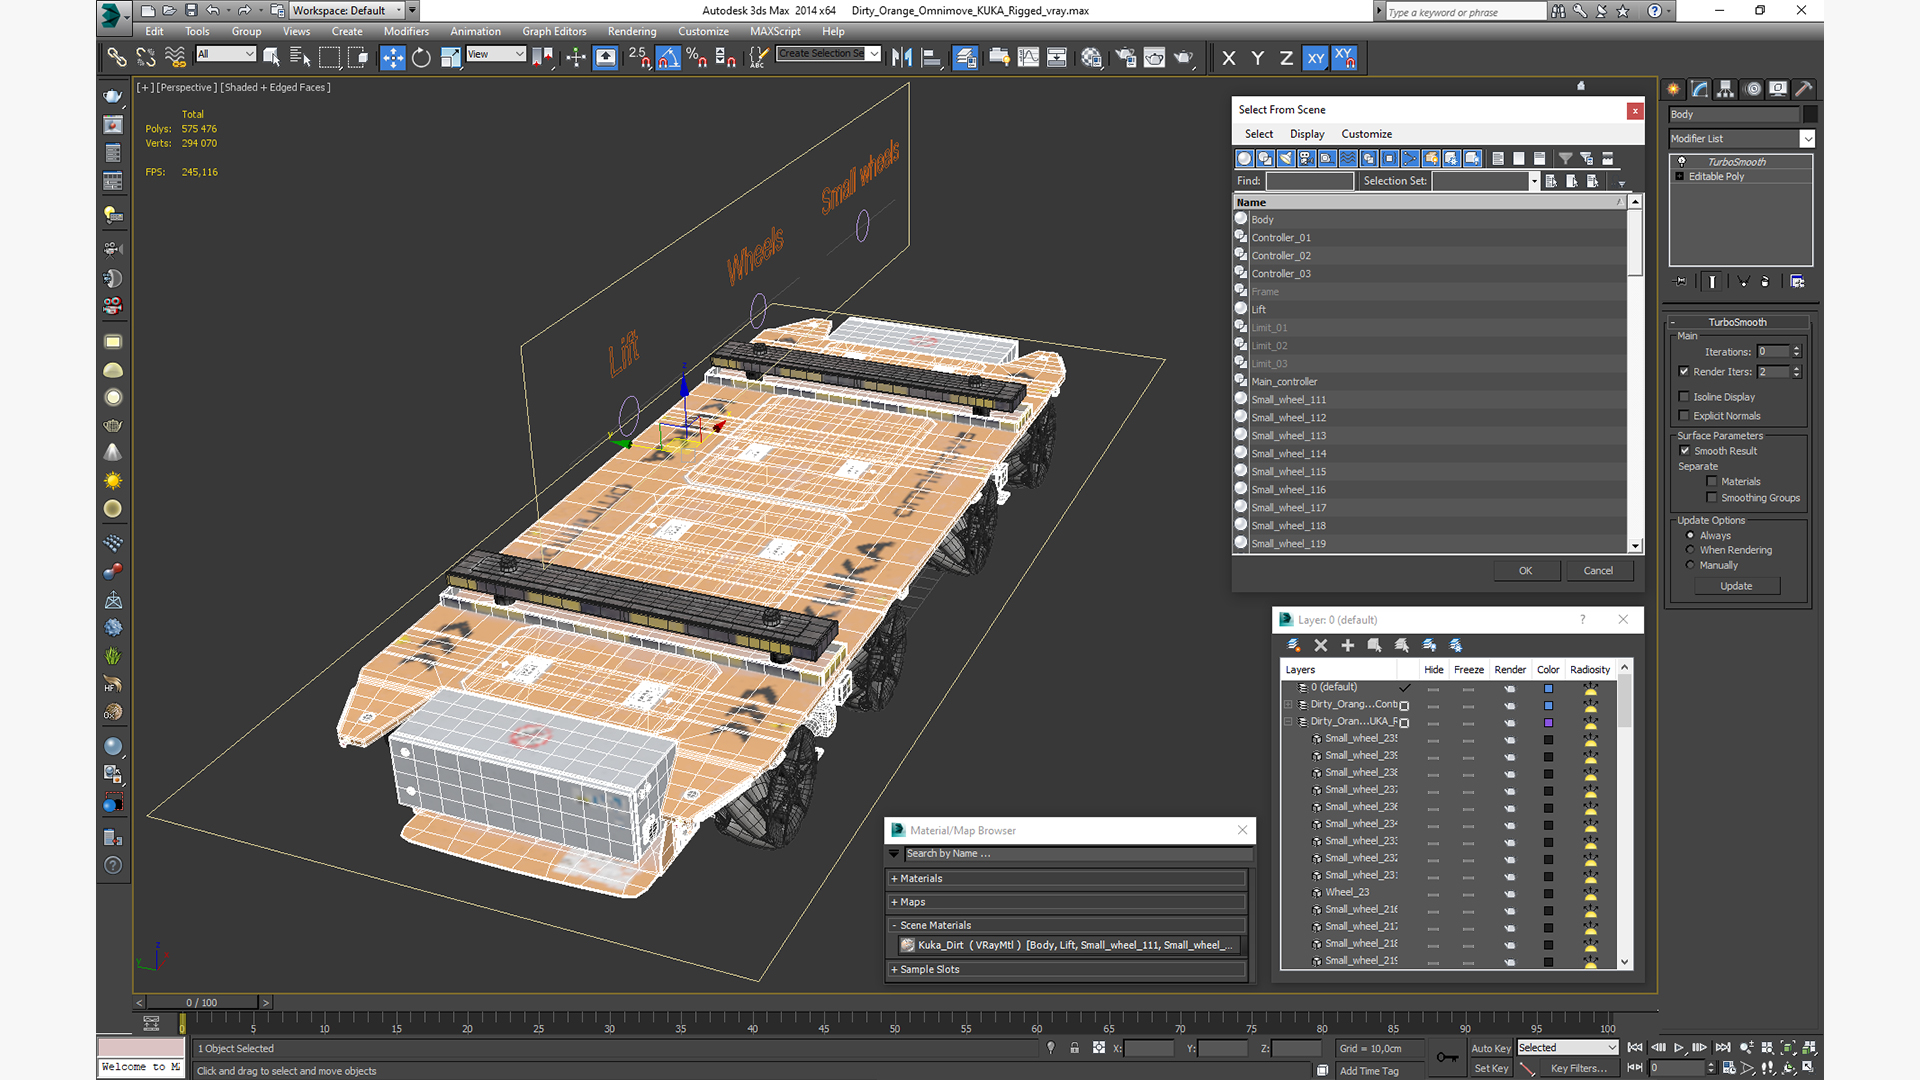Click Body object color swatch

[1810, 115]
